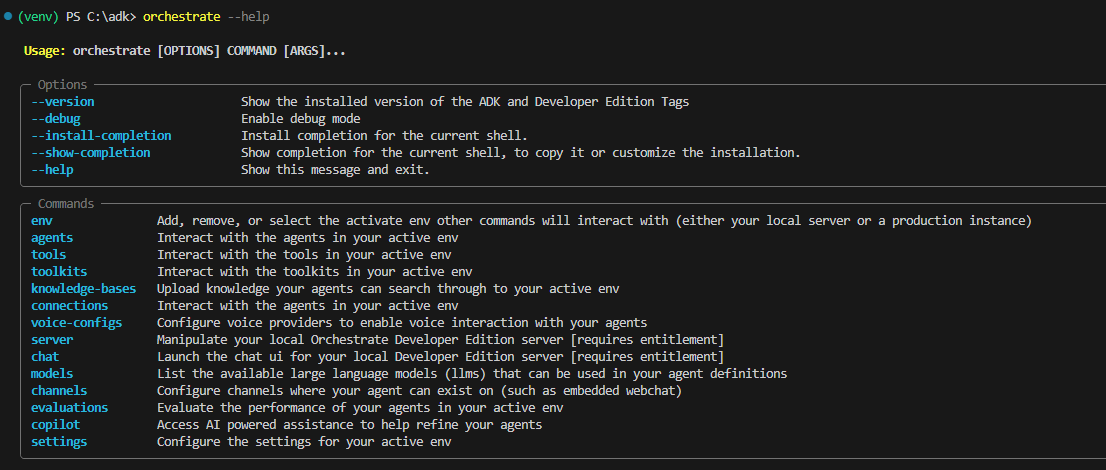Click the evaluations command name
The height and width of the screenshot is (470, 1106).
[x=69, y=408]
